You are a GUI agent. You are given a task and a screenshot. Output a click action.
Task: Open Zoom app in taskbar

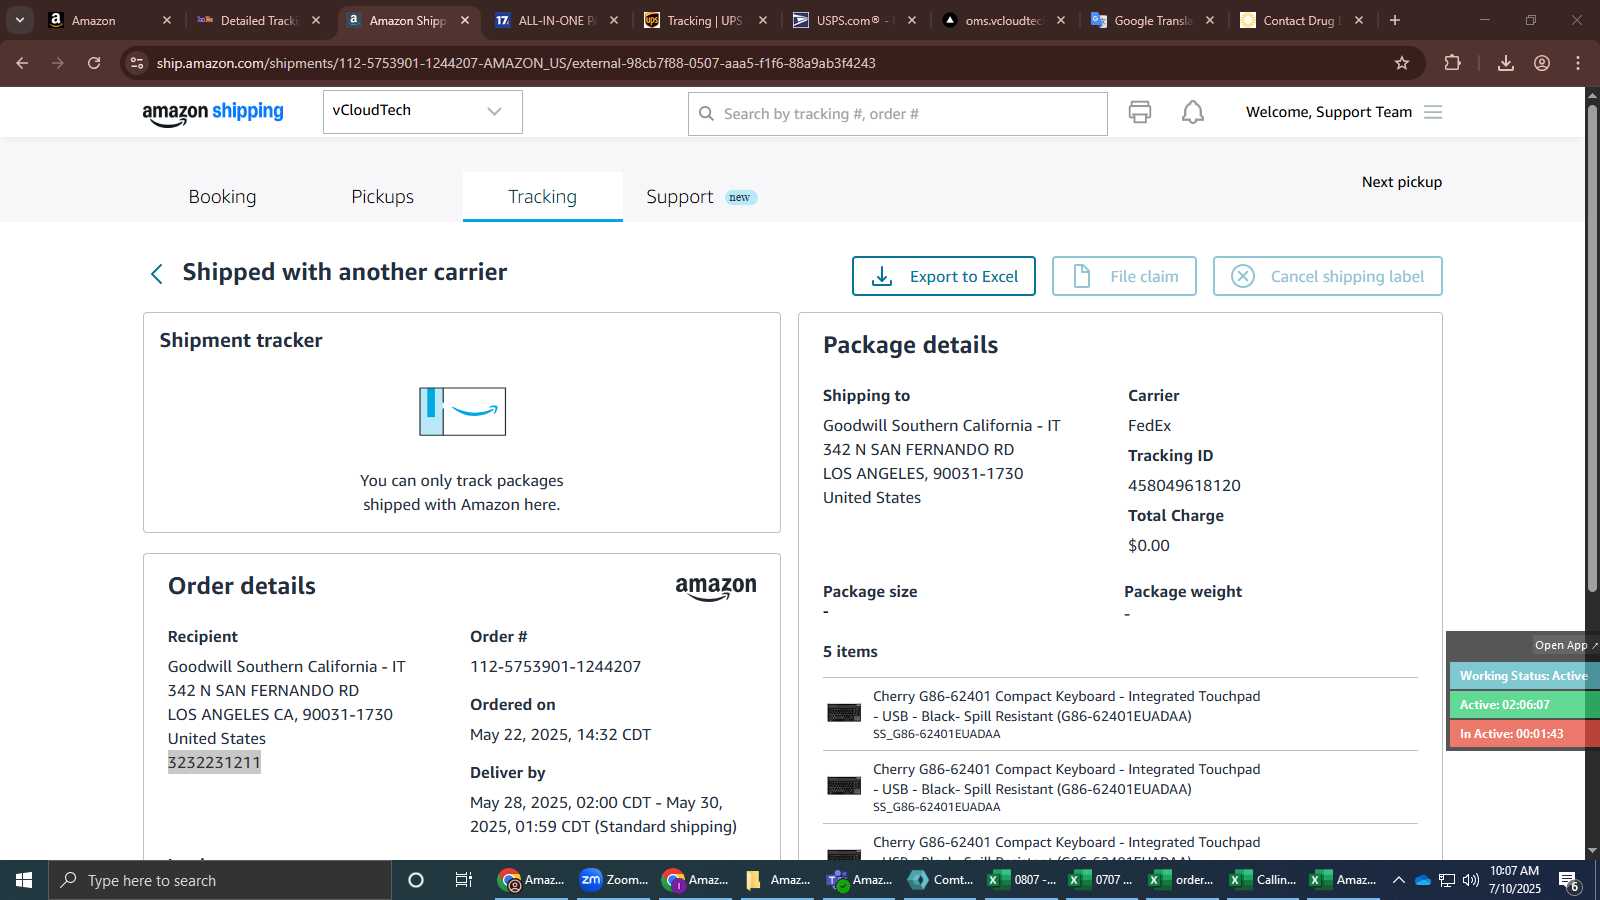[615, 880]
